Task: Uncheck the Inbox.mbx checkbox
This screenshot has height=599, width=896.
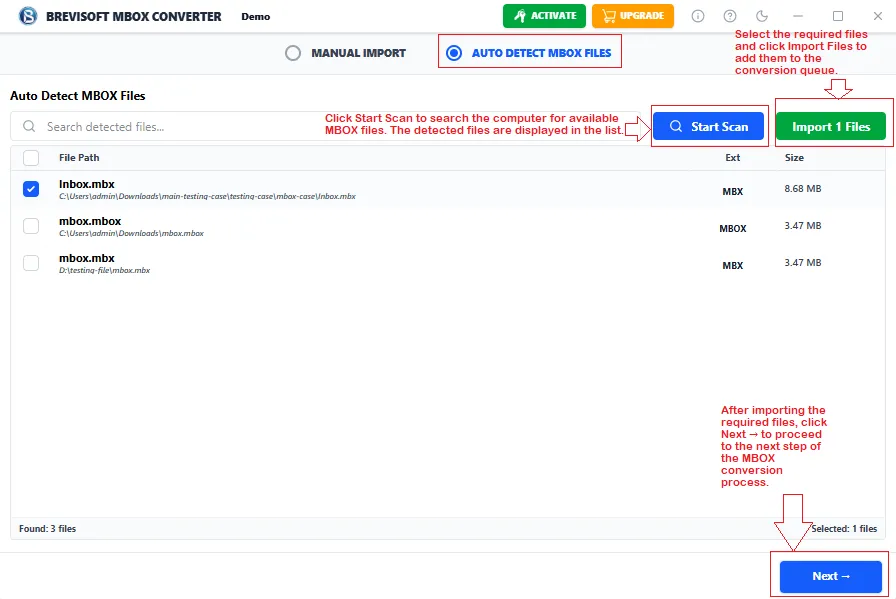Action: click(31, 189)
